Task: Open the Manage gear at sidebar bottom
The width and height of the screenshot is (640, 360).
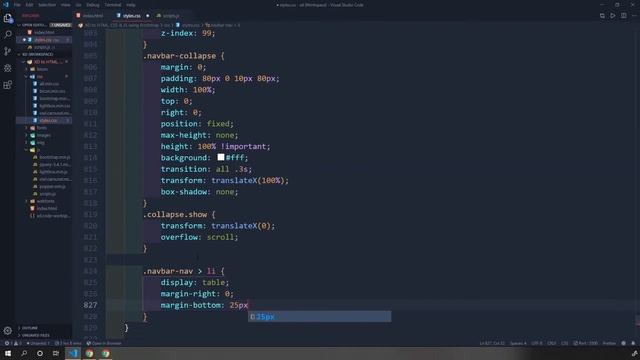Action: tap(8, 330)
